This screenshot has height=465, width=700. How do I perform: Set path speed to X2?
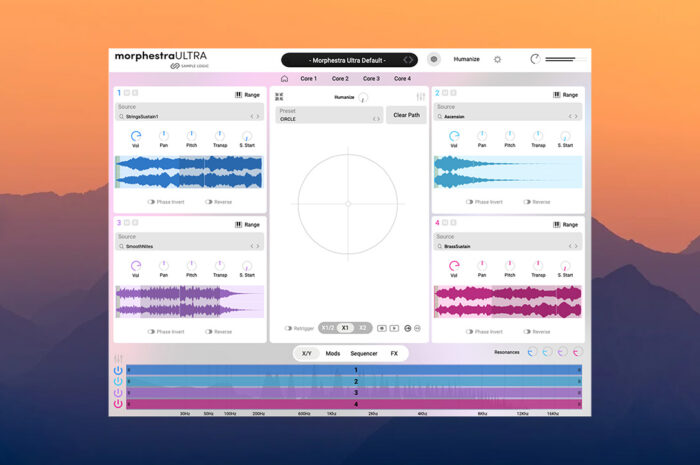click(x=363, y=328)
